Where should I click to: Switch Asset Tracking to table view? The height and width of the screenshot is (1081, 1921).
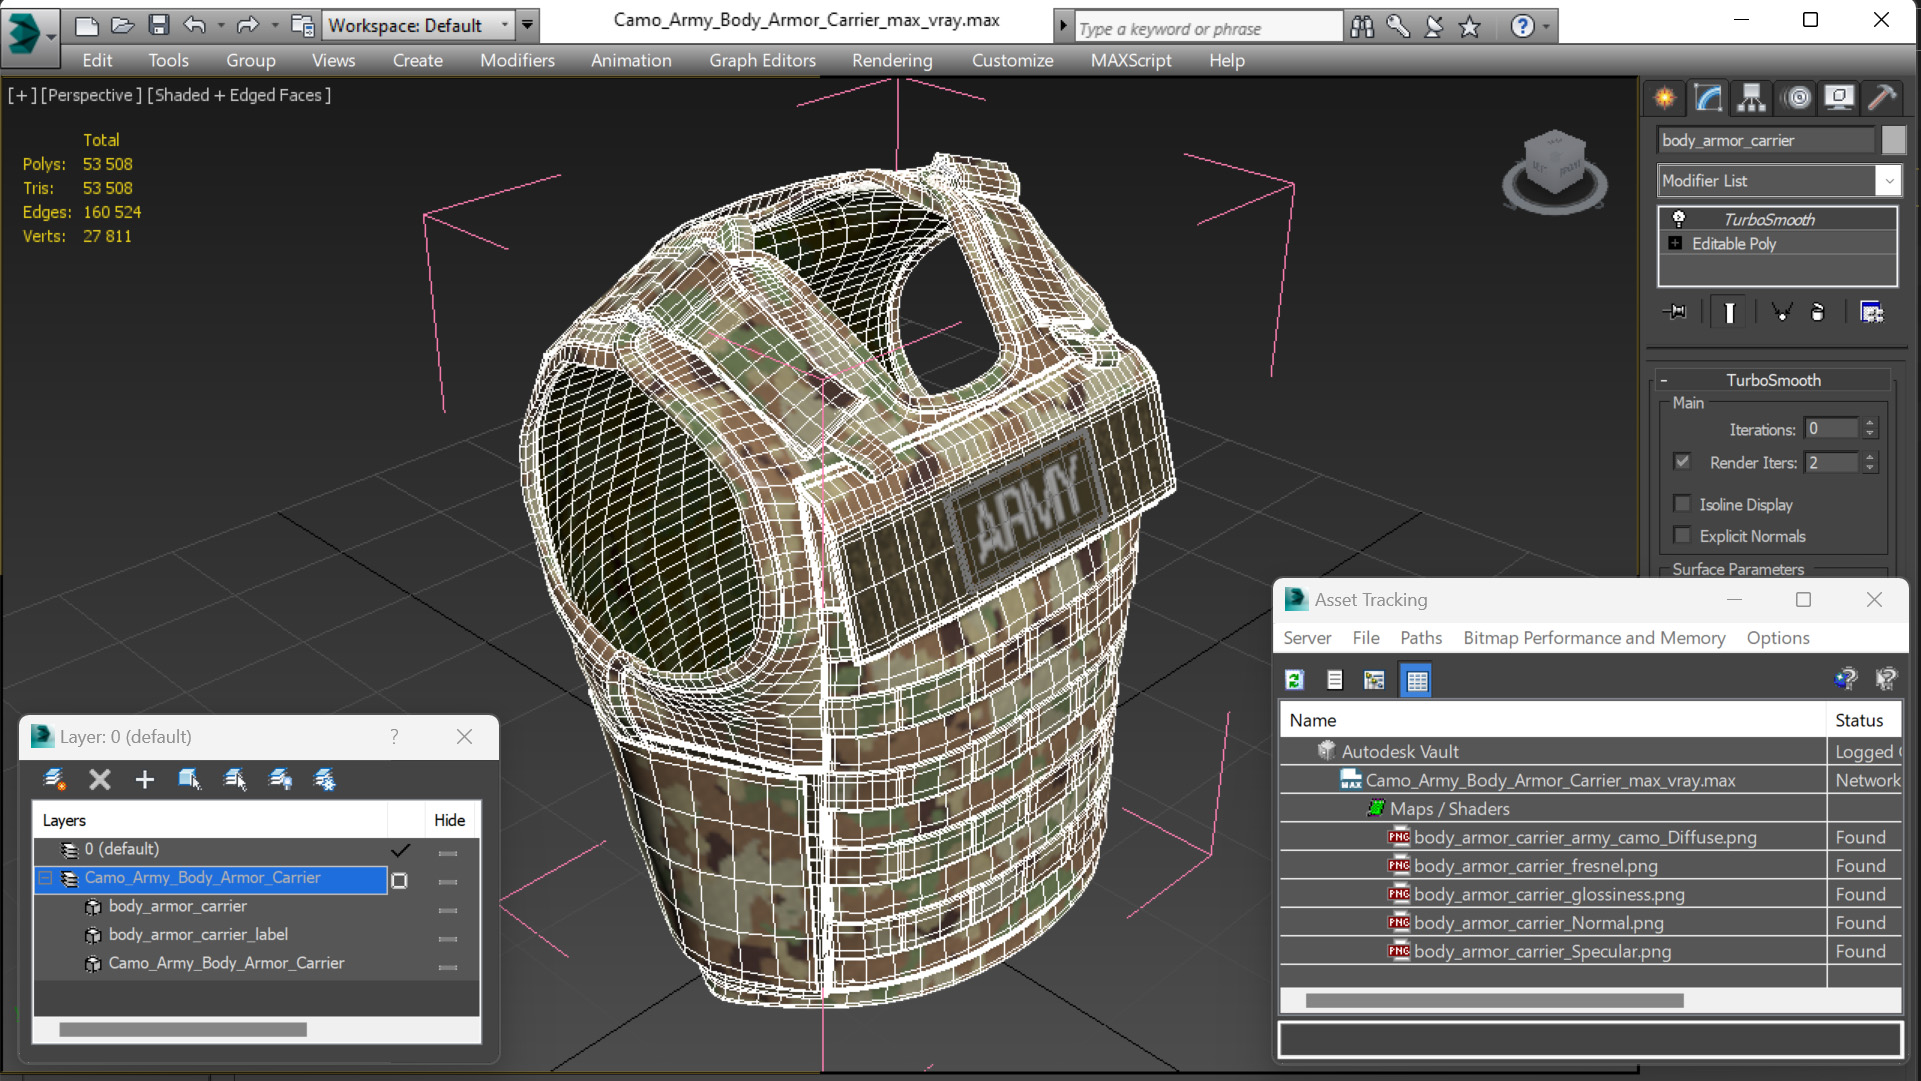(1417, 680)
